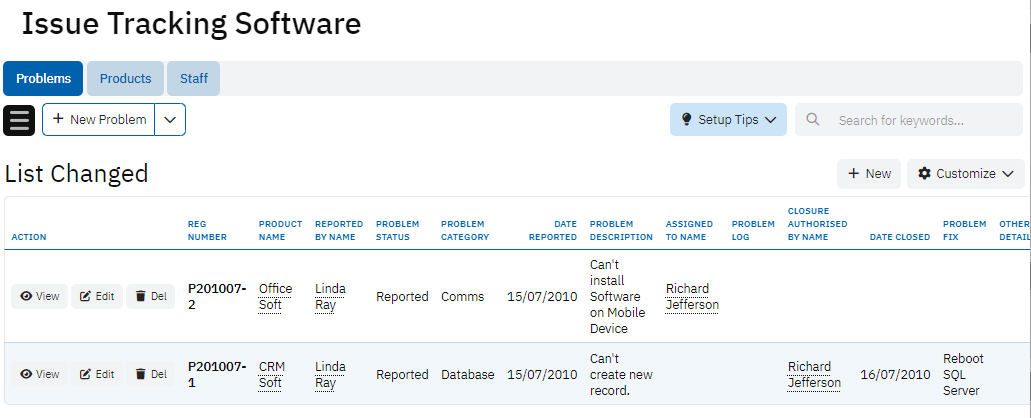Open the CRM Soft product link
The width and height of the screenshot is (1031, 418).
coord(271,374)
